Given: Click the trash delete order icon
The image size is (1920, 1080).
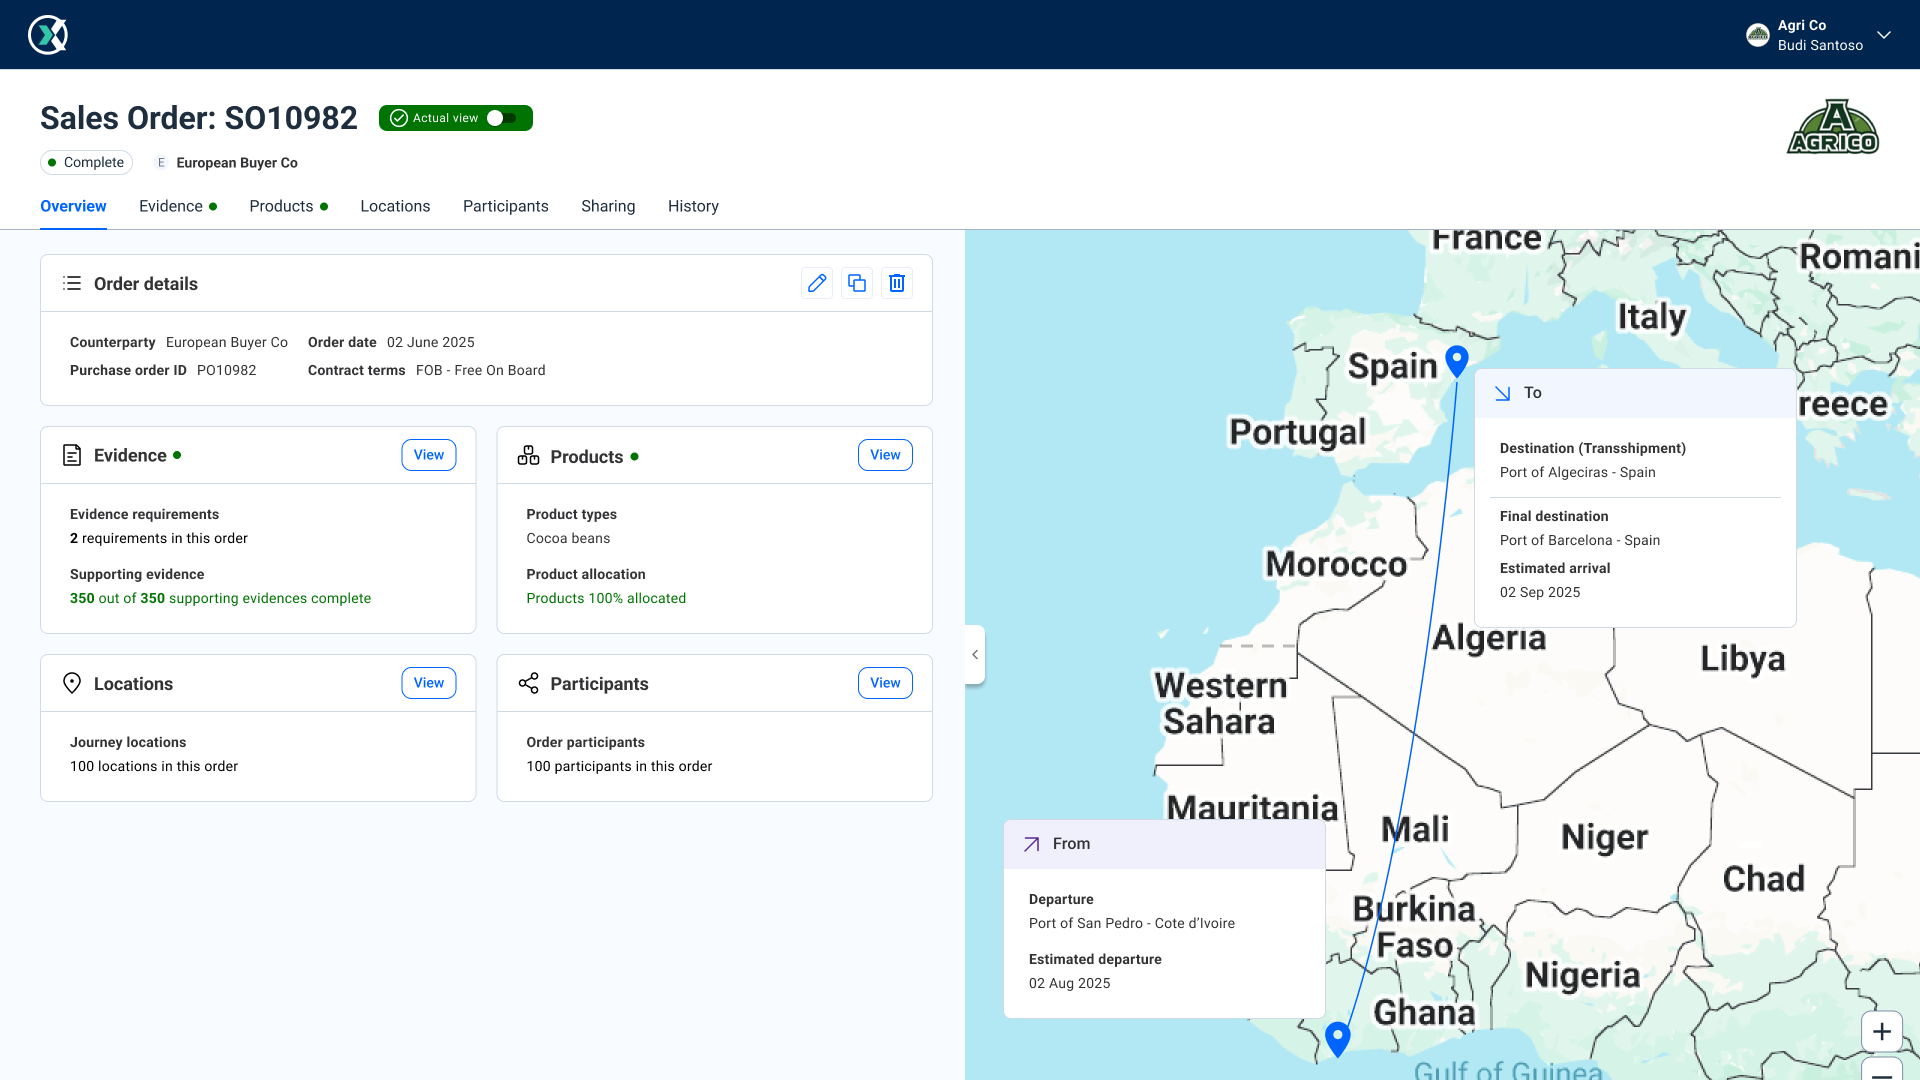Looking at the screenshot, I should (897, 283).
